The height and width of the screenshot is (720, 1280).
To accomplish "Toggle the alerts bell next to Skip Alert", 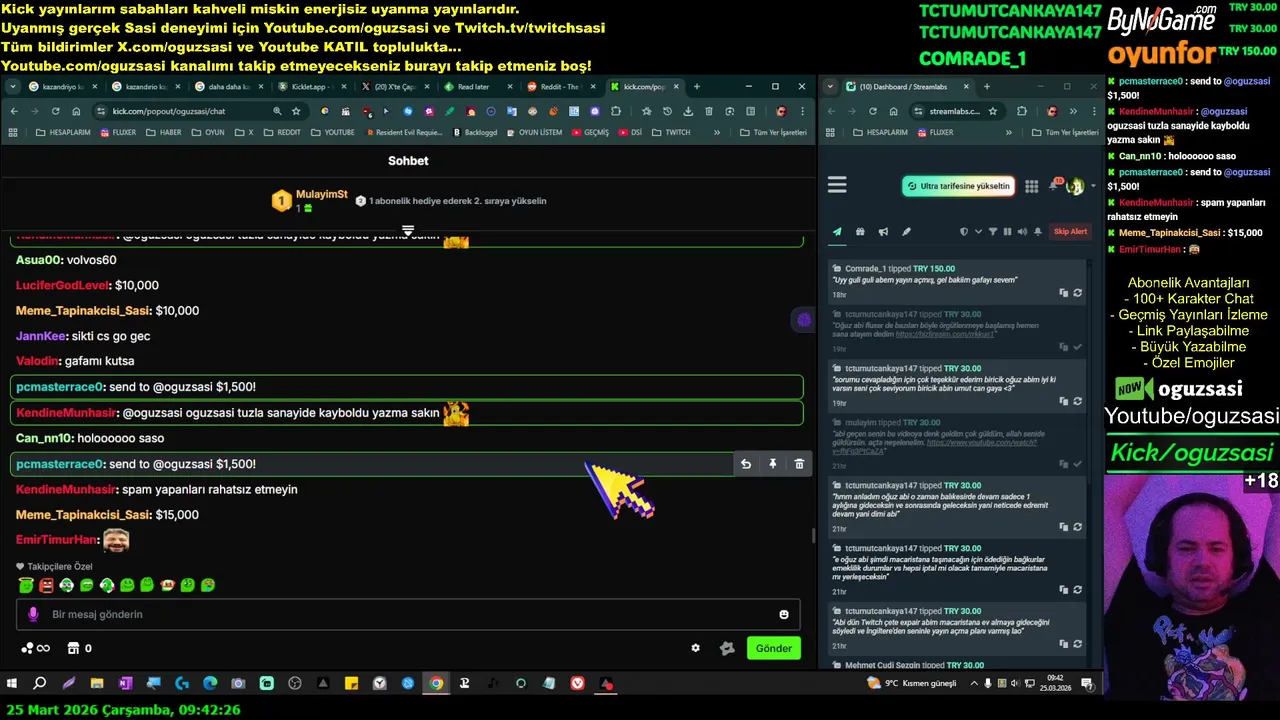I will (x=1038, y=232).
